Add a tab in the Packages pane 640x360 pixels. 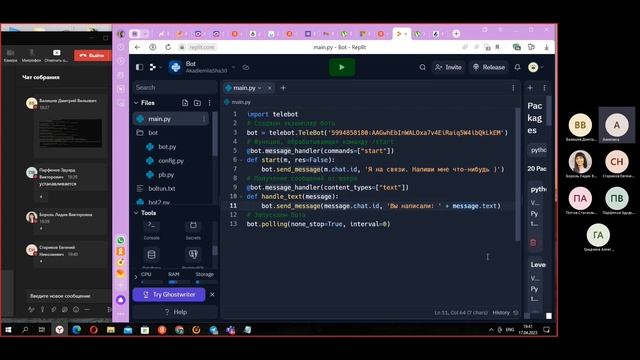530,88
